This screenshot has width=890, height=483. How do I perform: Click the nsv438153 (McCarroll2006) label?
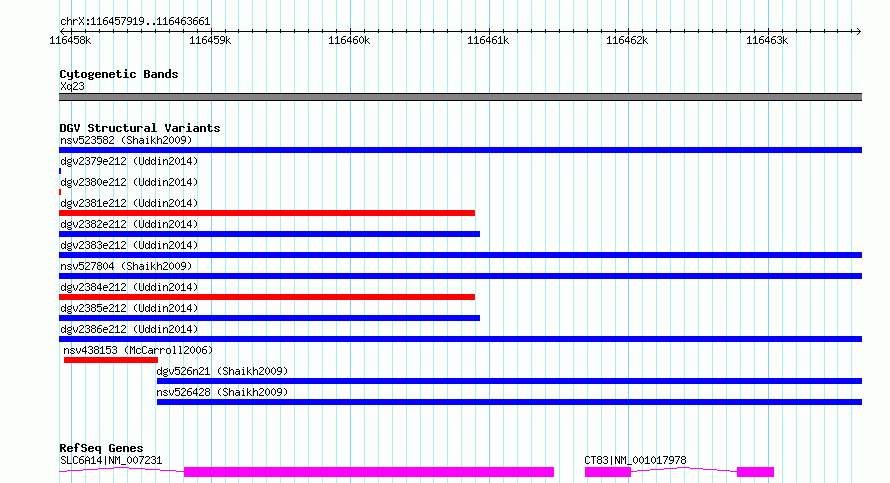tap(138, 350)
